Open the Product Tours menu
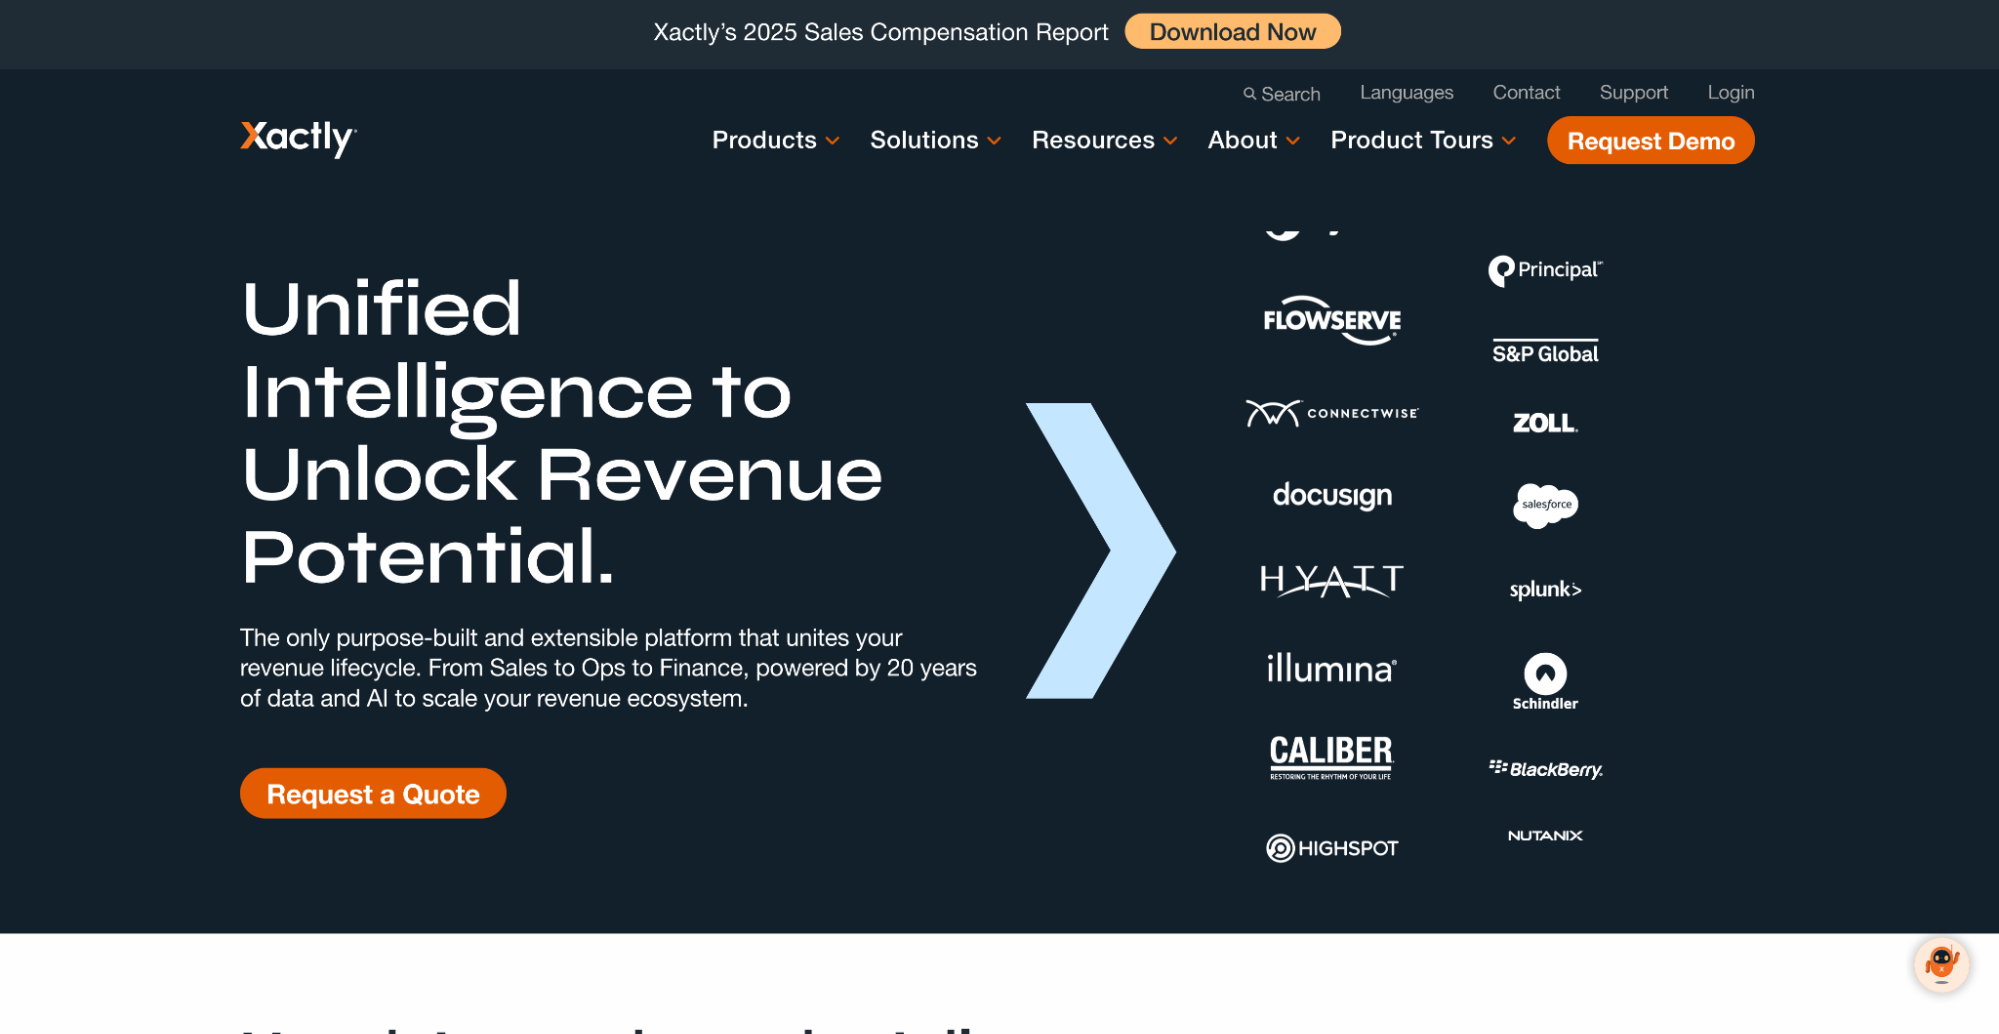 (1421, 140)
